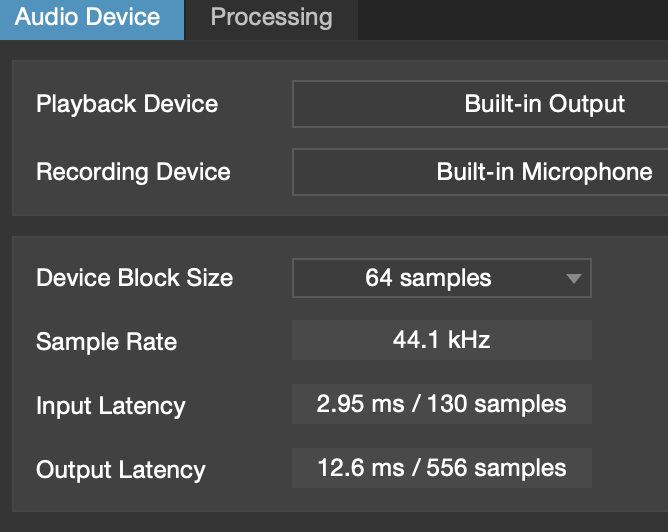Select the 44.1 kHz Sample Rate field
This screenshot has width=668, height=532.
point(442,340)
